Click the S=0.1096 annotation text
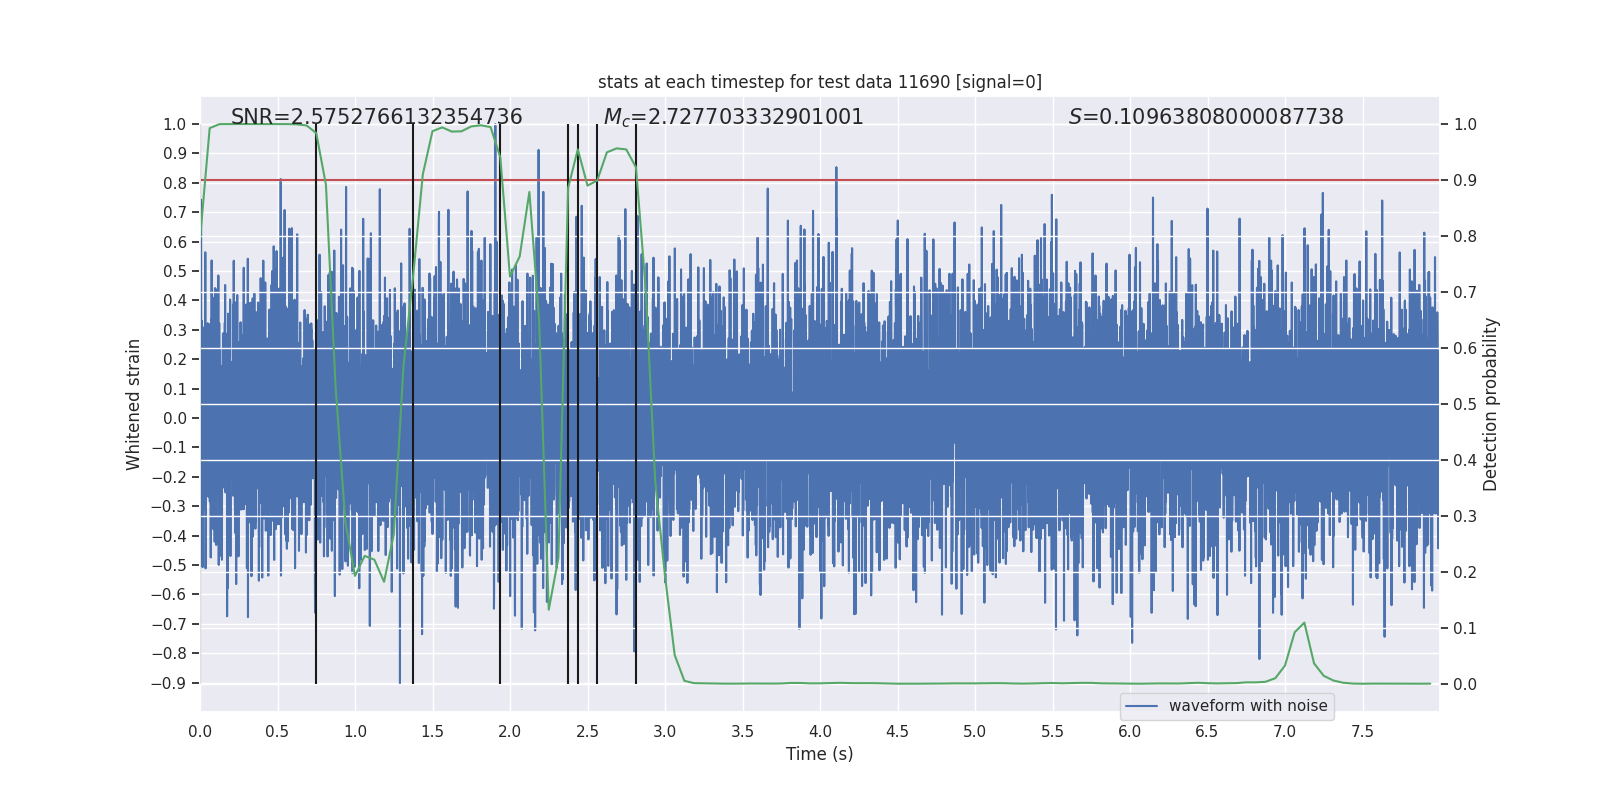1600x800 pixels. pyautogui.click(x=1206, y=117)
